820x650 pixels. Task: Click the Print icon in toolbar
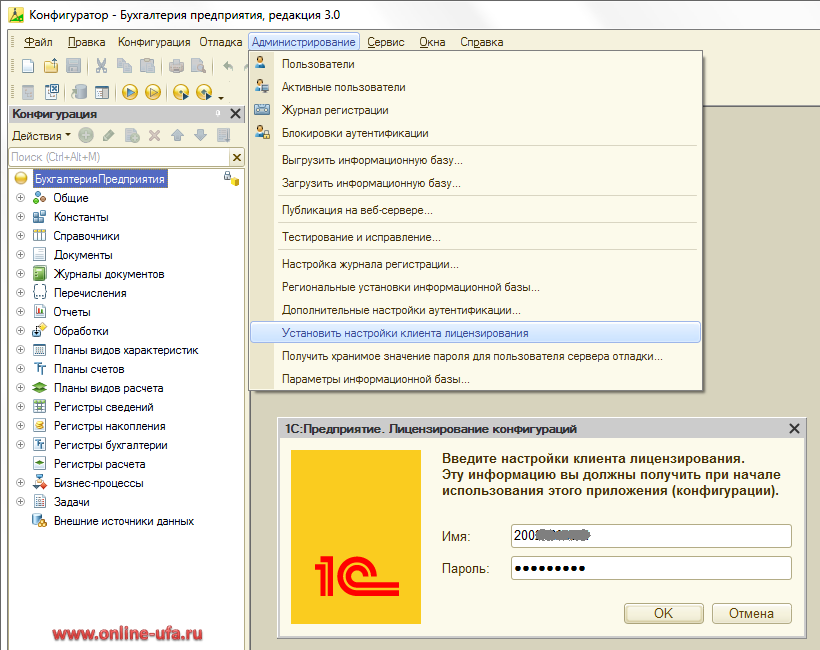(x=176, y=66)
